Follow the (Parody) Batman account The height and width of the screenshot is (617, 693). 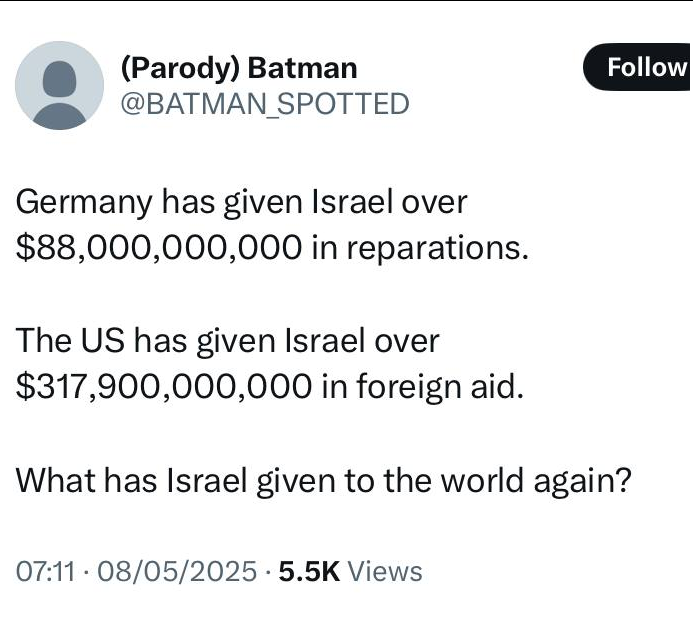(x=638, y=67)
